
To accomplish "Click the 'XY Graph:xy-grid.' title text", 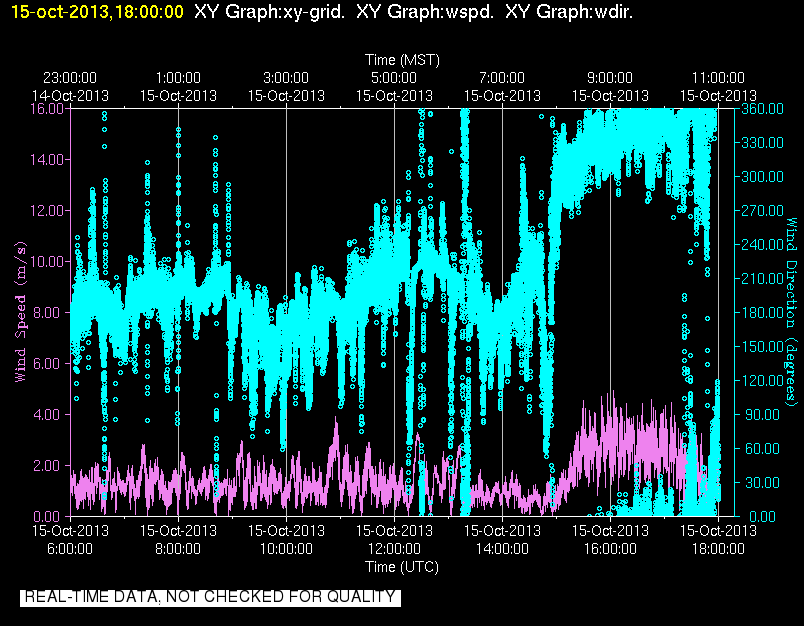I will [269, 11].
